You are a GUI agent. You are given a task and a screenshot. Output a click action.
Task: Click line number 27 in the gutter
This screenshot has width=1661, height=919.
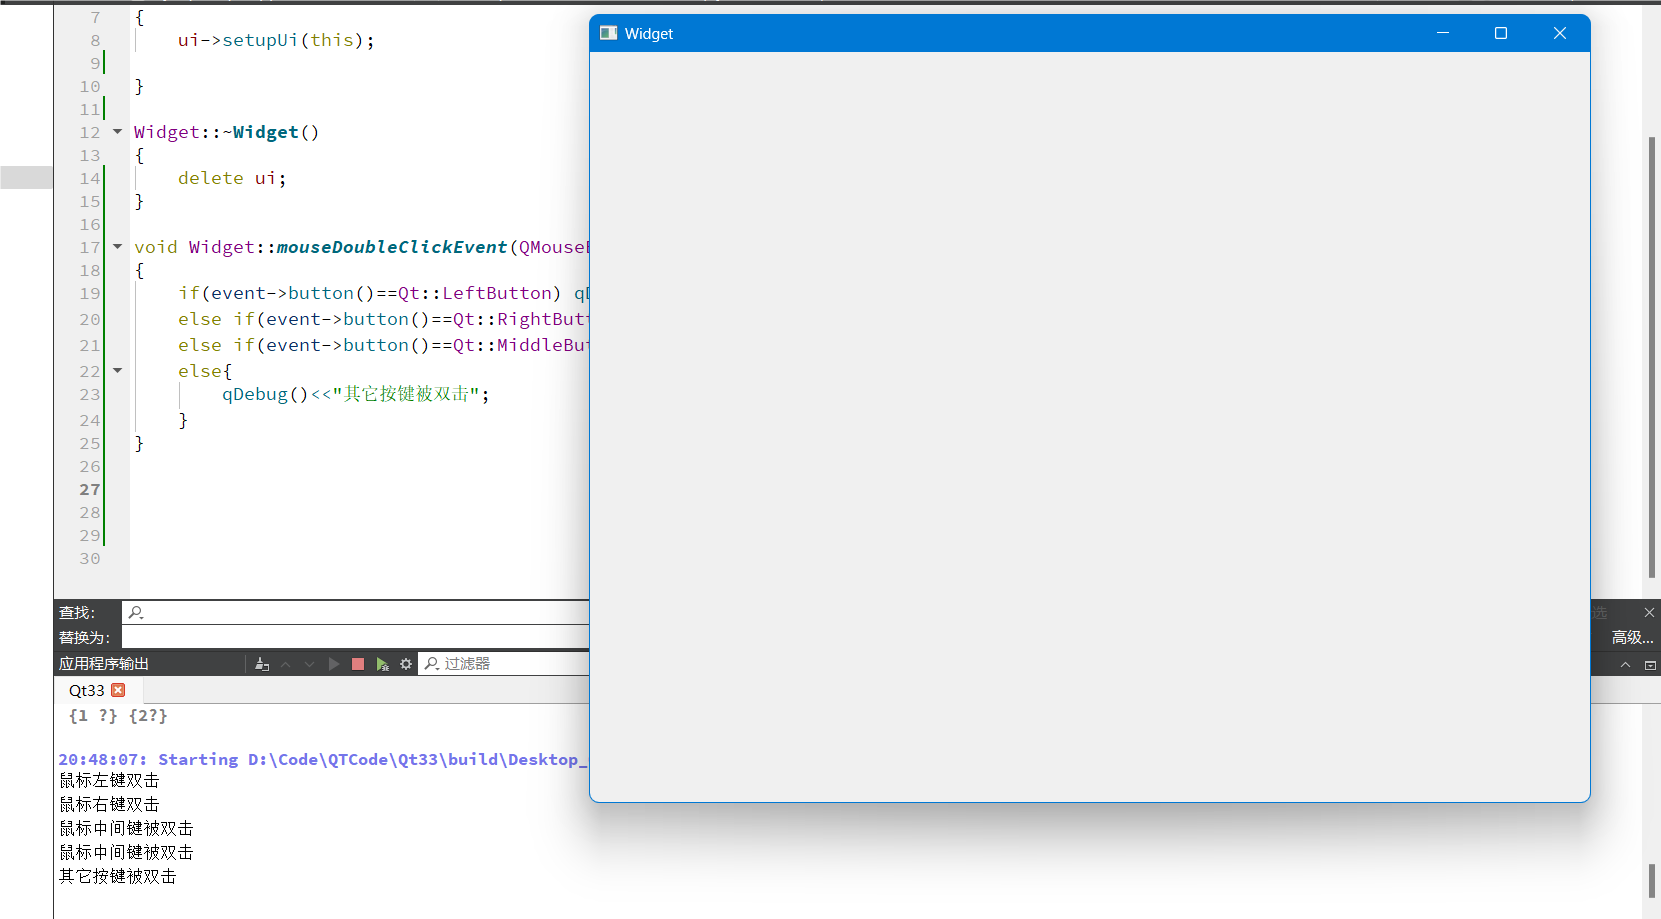pyautogui.click(x=90, y=490)
